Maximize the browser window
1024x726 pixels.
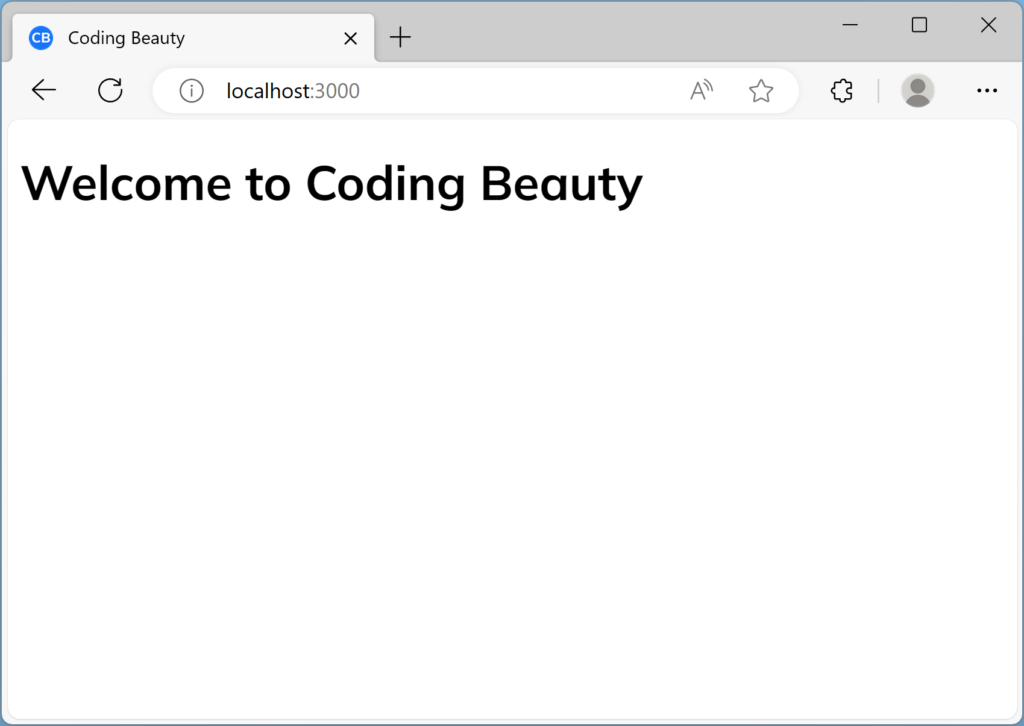click(919, 25)
